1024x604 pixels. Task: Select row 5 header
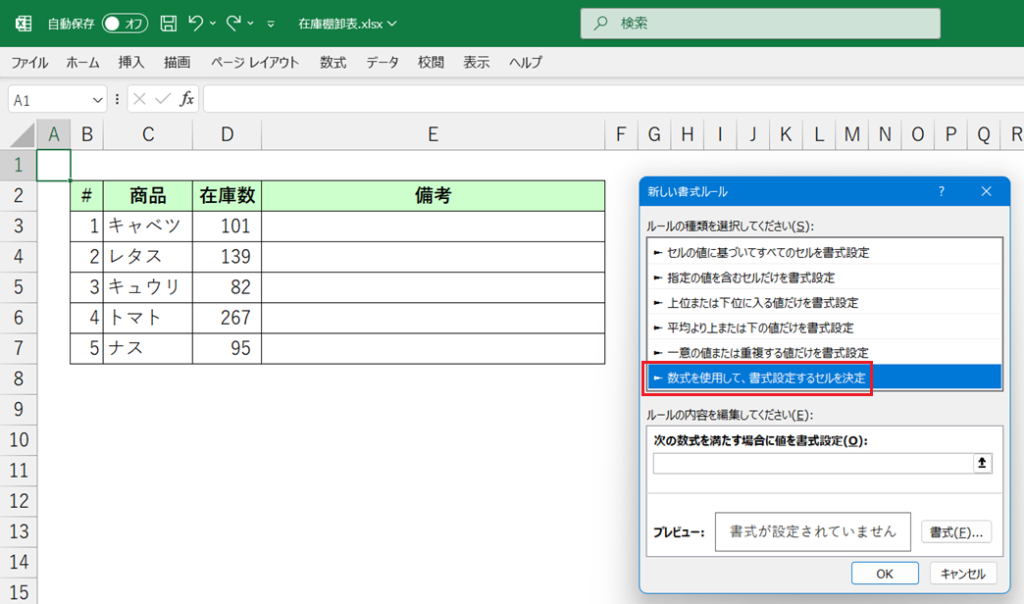pyautogui.click(x=18, y=287)
